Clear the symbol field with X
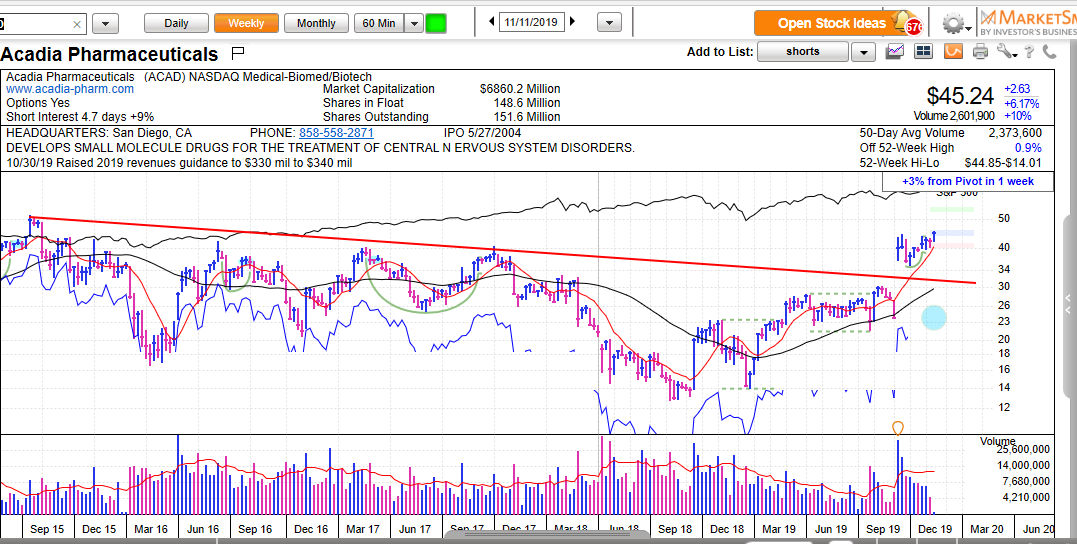Image resolution: width=1077 pixels, height=544 pixels. pos(77,24)
